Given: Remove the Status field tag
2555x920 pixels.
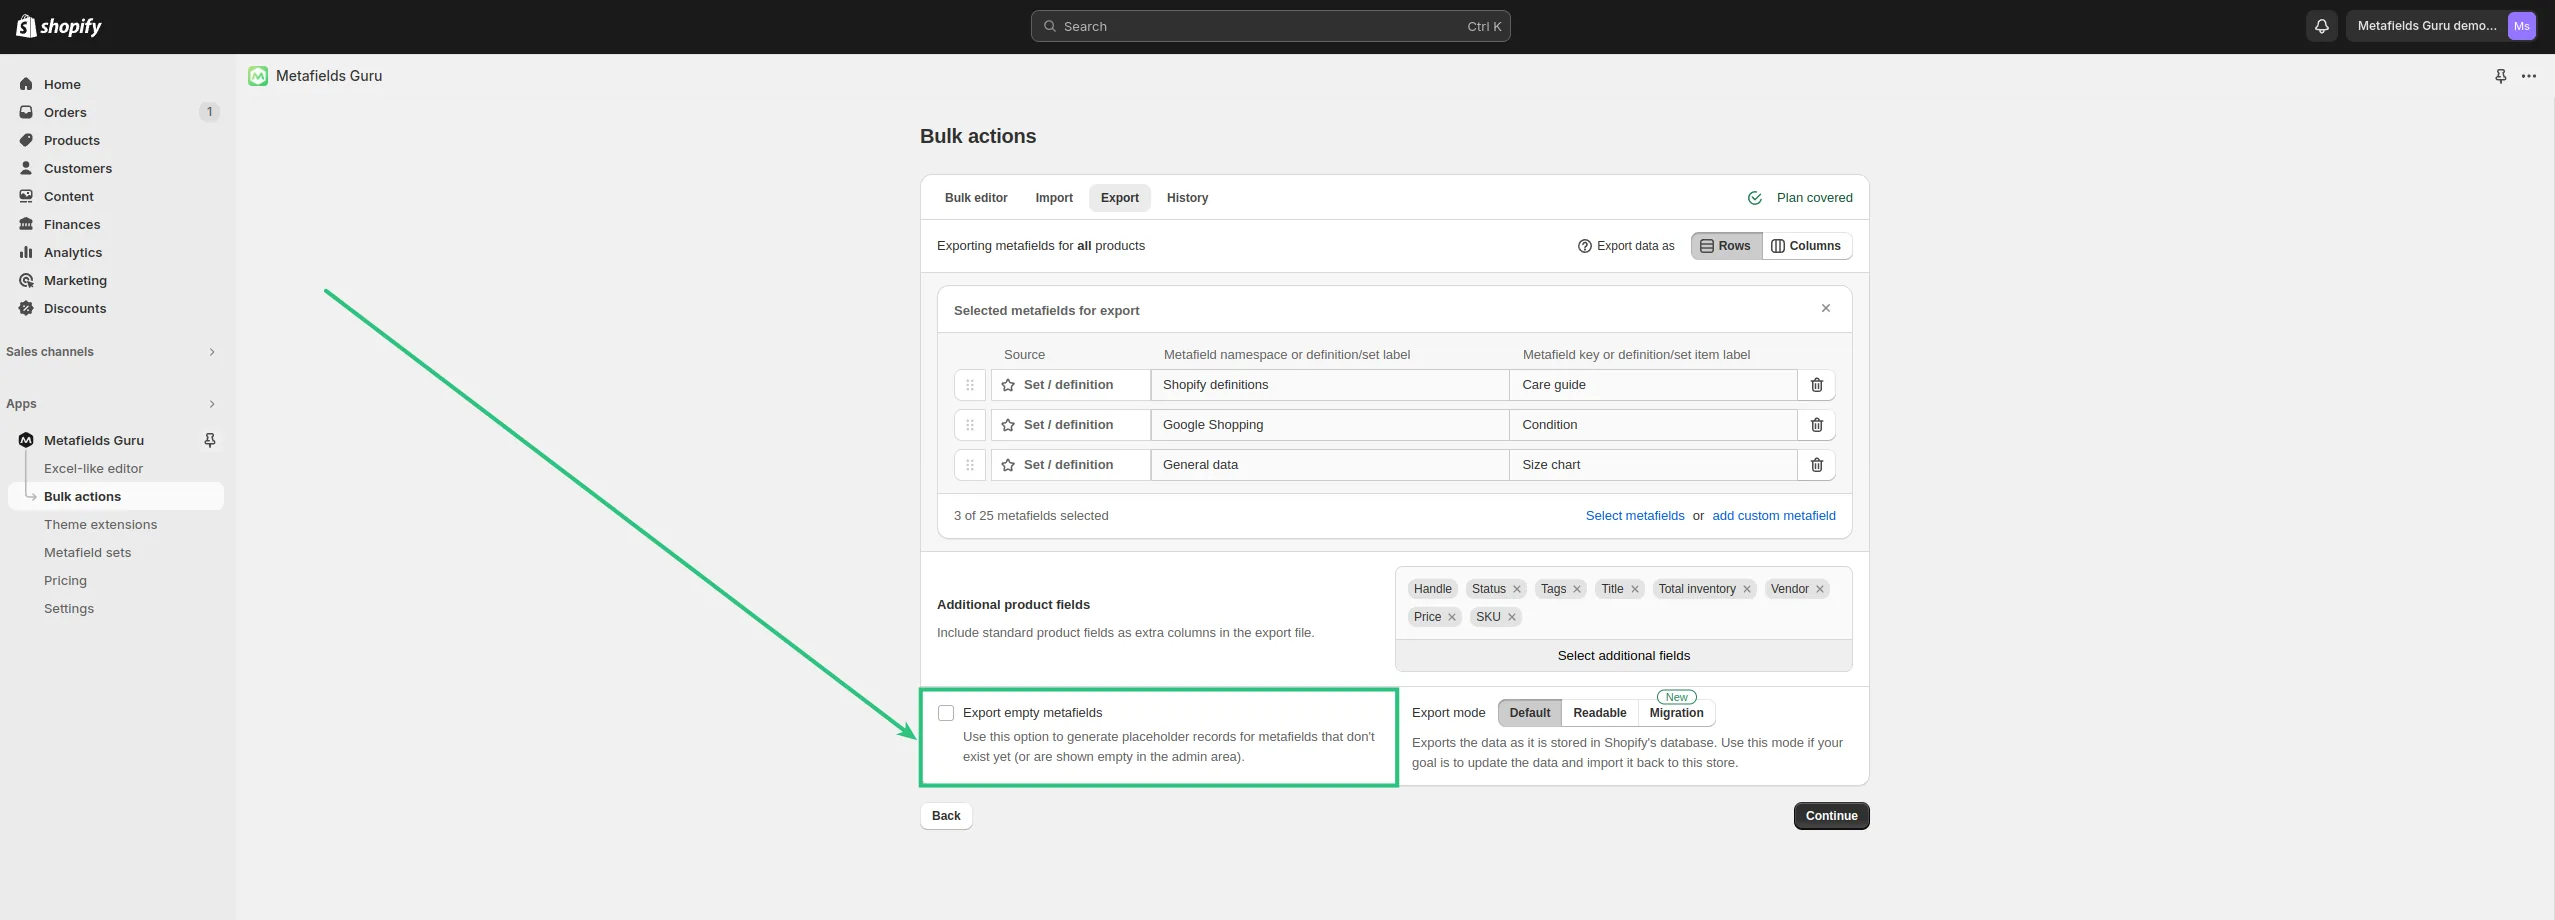Looking at the screenshot, I should coord(1517,589).
